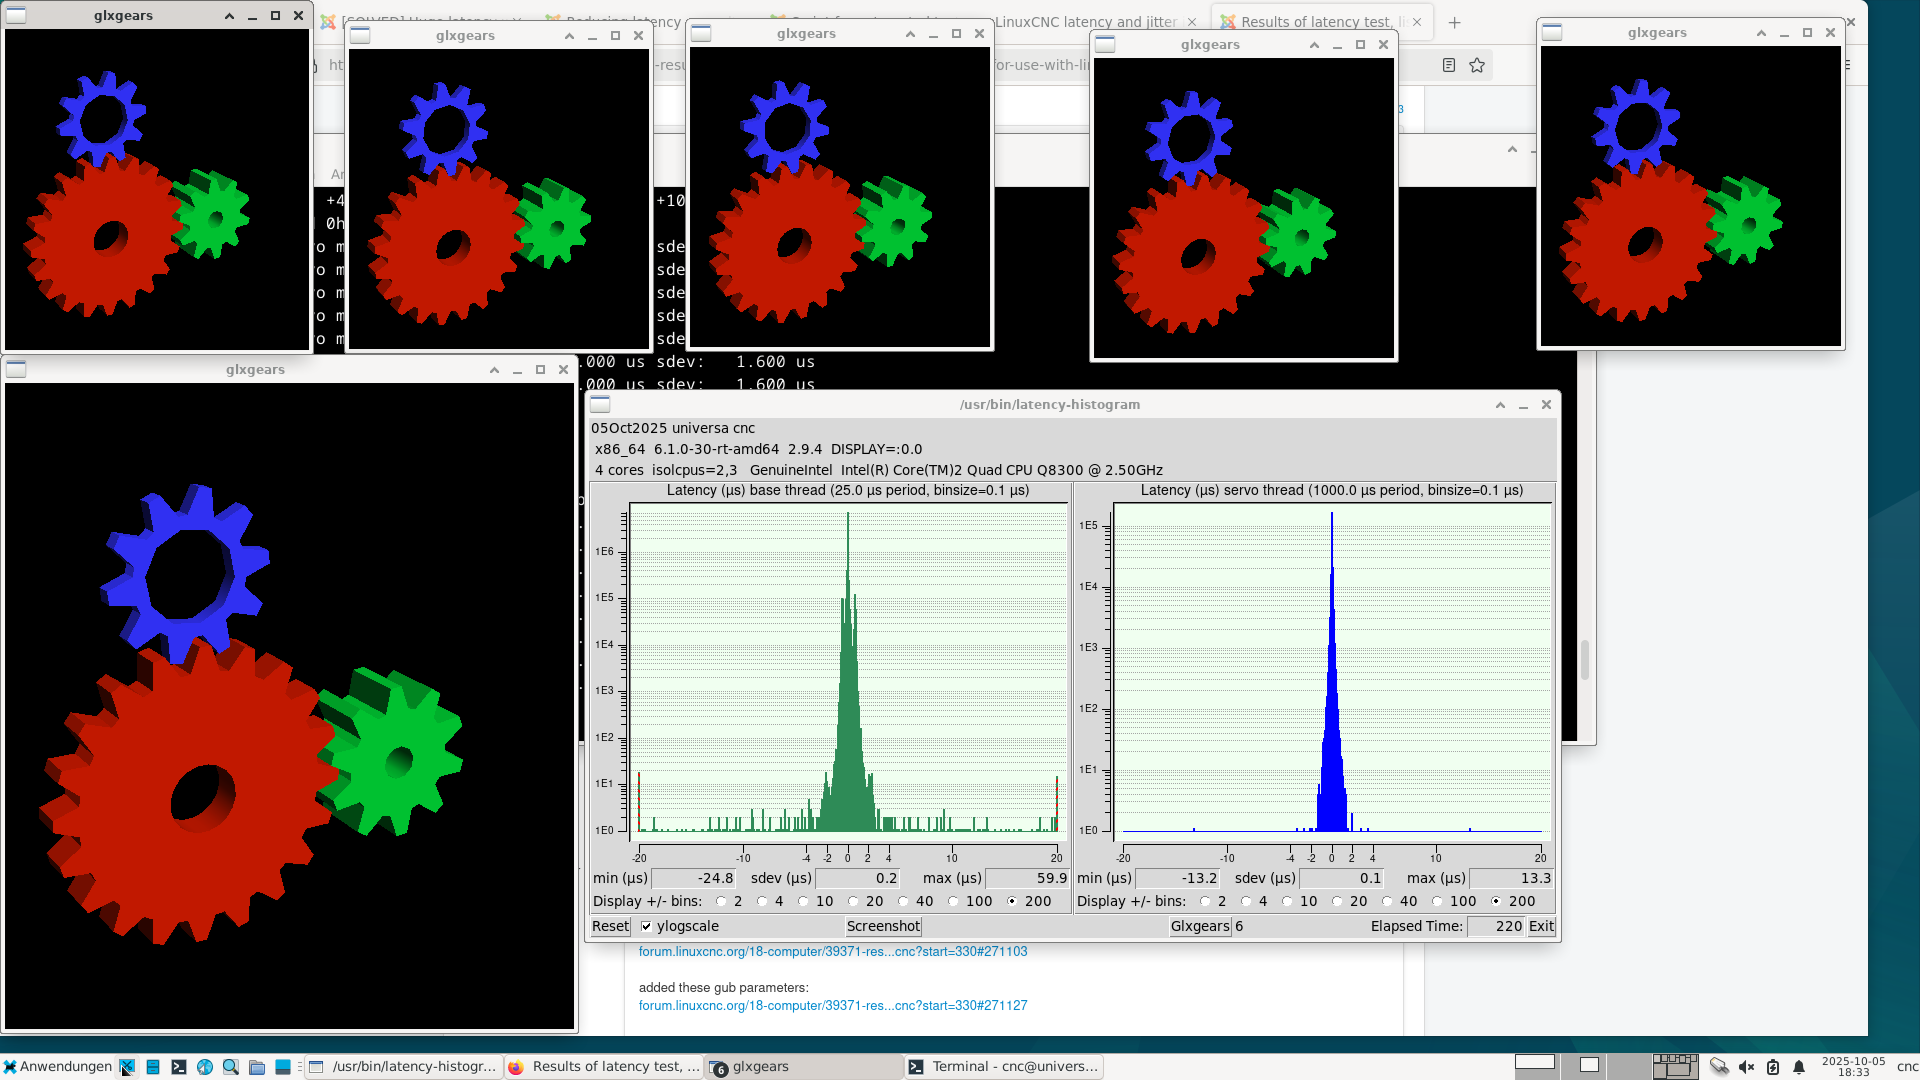The width and height of the screenshot is (1920, 1080).
Task: Bookmark page with star icon
Action: [x=1477, y=66]
